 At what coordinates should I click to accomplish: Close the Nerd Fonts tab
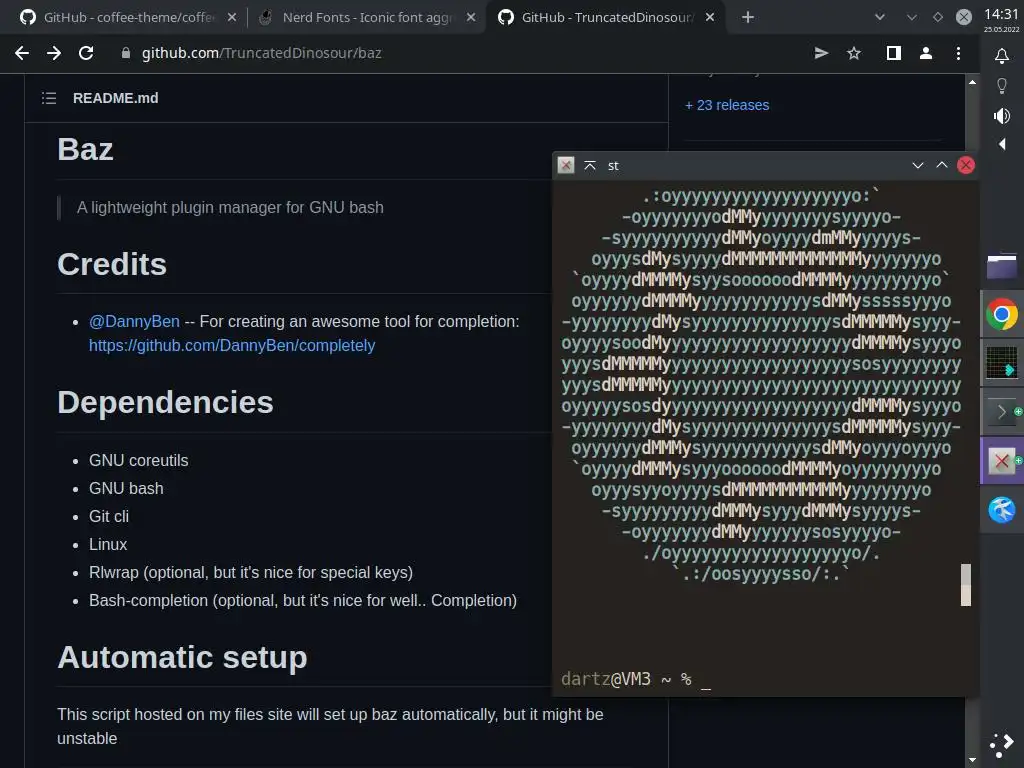point(471,18)
